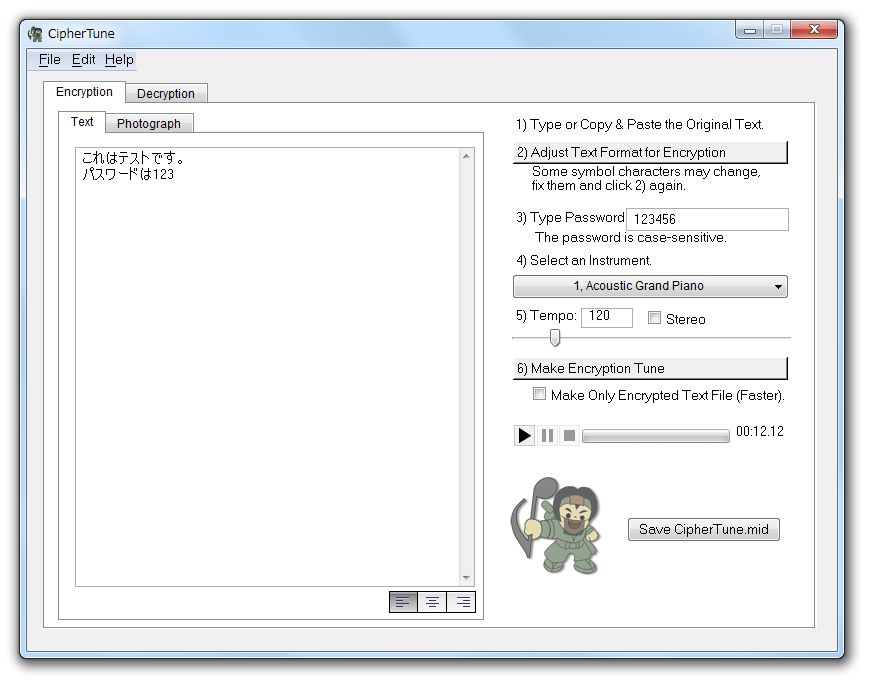Click Save CipherTune.mid button

coord(704,529)
